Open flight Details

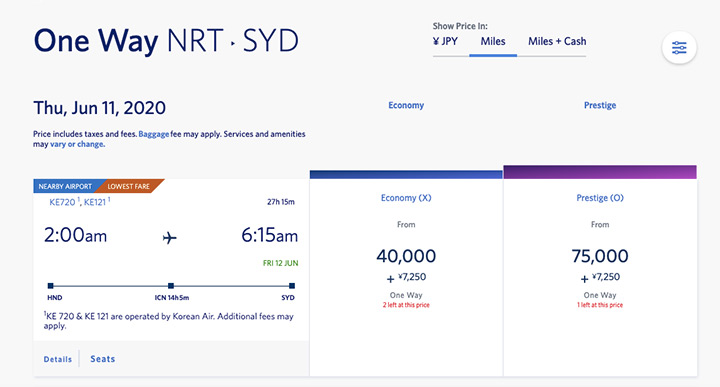57,359
